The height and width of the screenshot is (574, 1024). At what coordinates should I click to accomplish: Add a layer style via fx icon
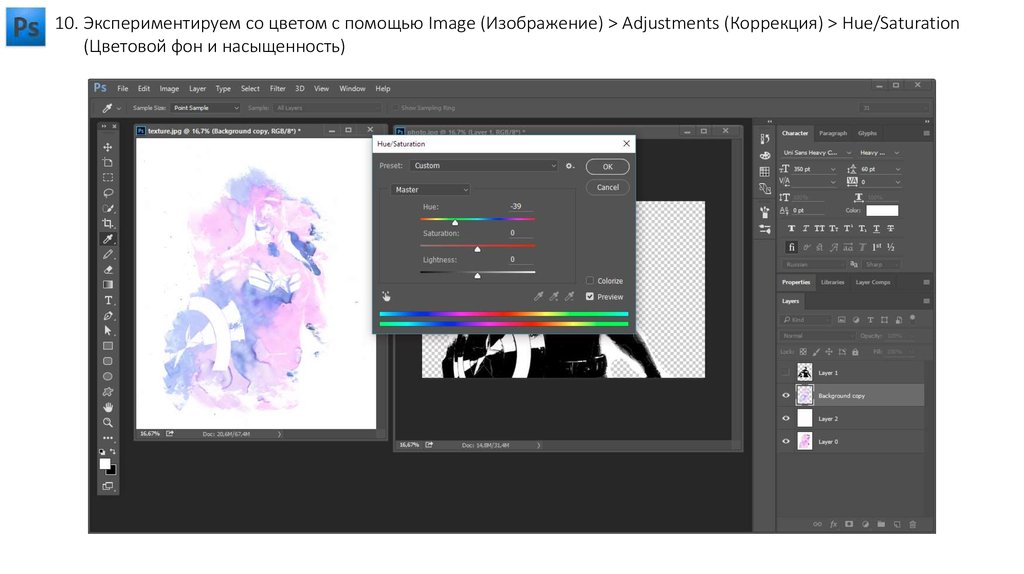[833, 524]
